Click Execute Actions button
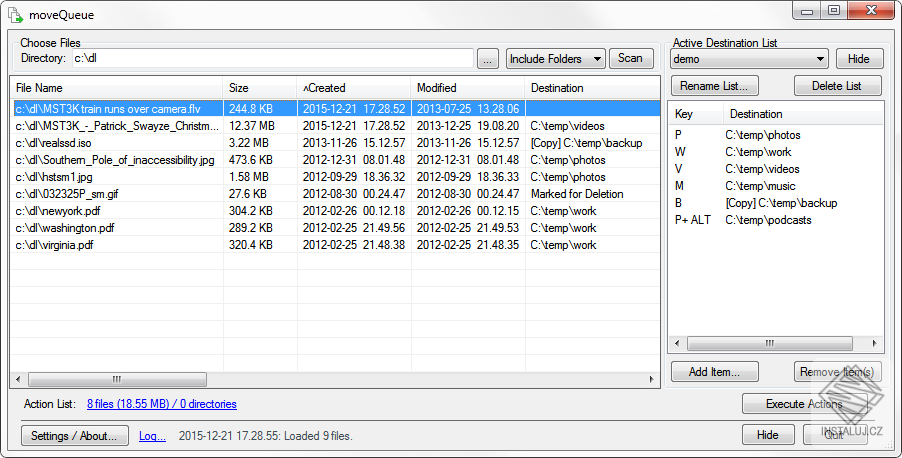This screenshot has height=458, width=902. point(805,404)
